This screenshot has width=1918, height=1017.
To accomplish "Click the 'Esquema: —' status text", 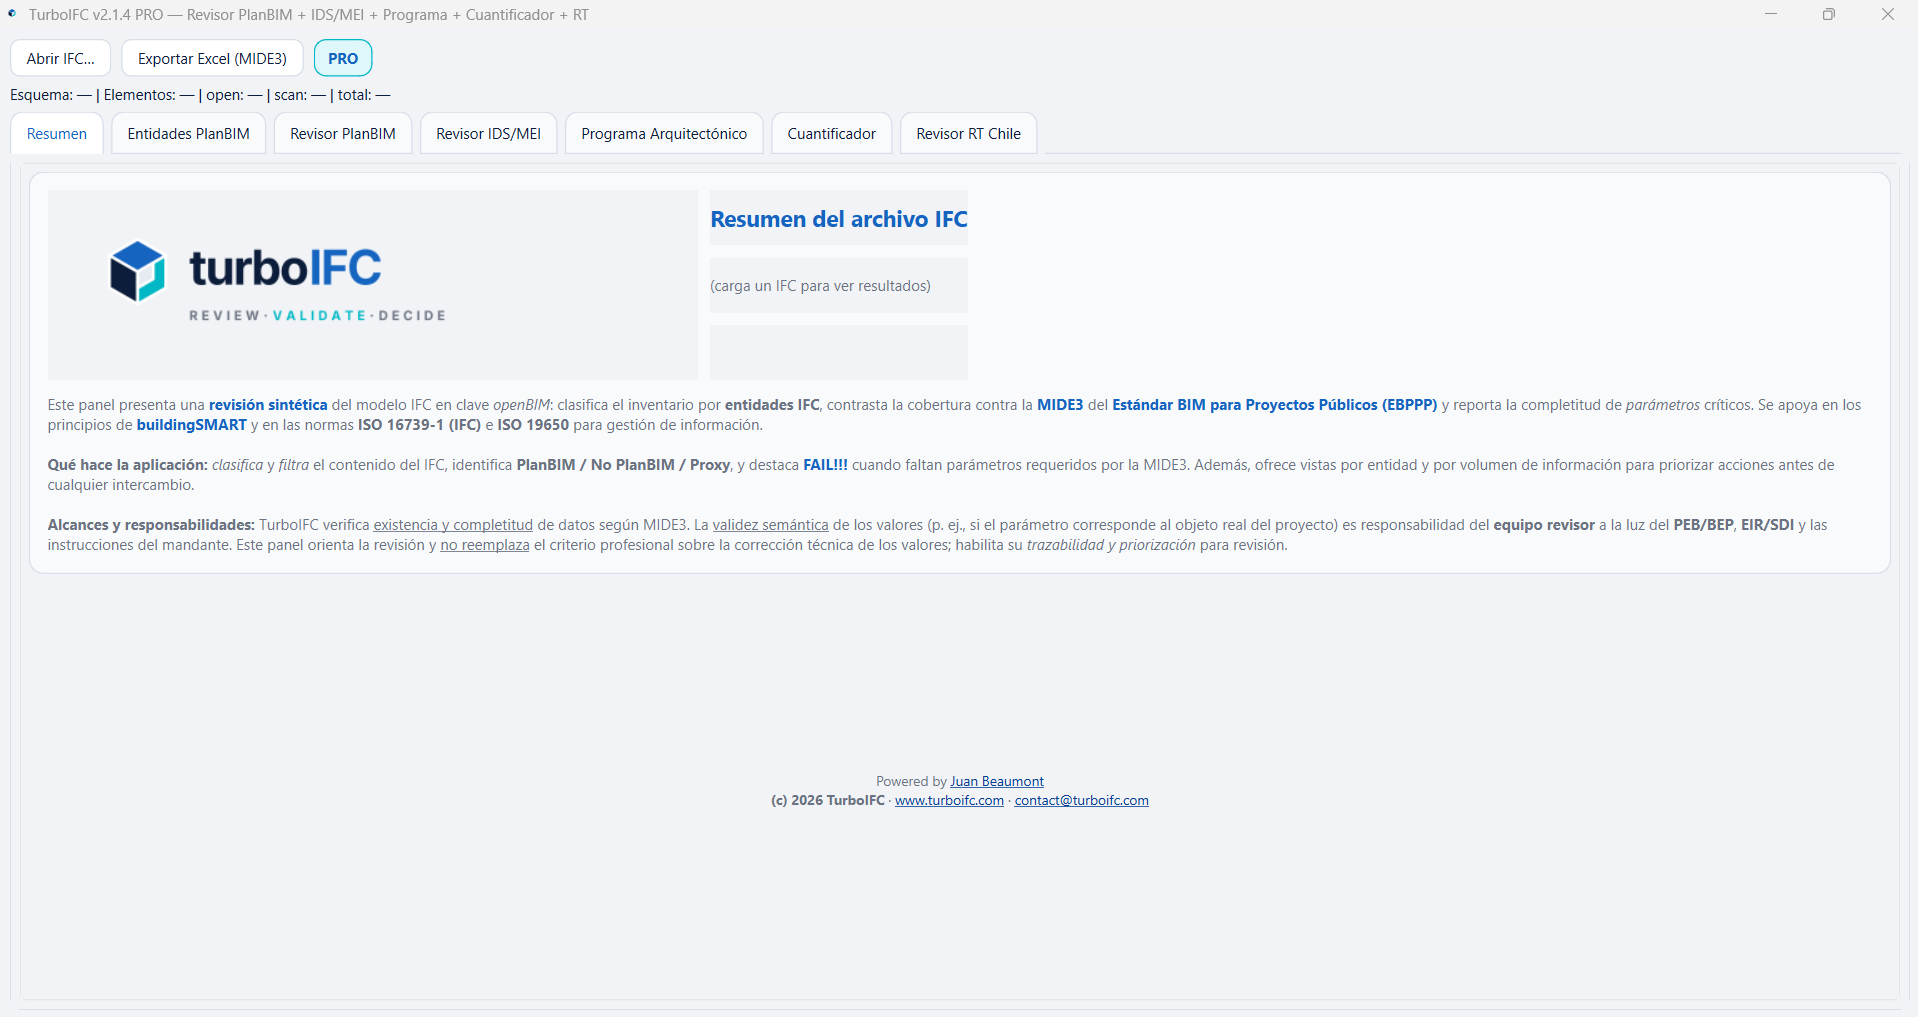I will pyautogui.click(x=51, y=95).
